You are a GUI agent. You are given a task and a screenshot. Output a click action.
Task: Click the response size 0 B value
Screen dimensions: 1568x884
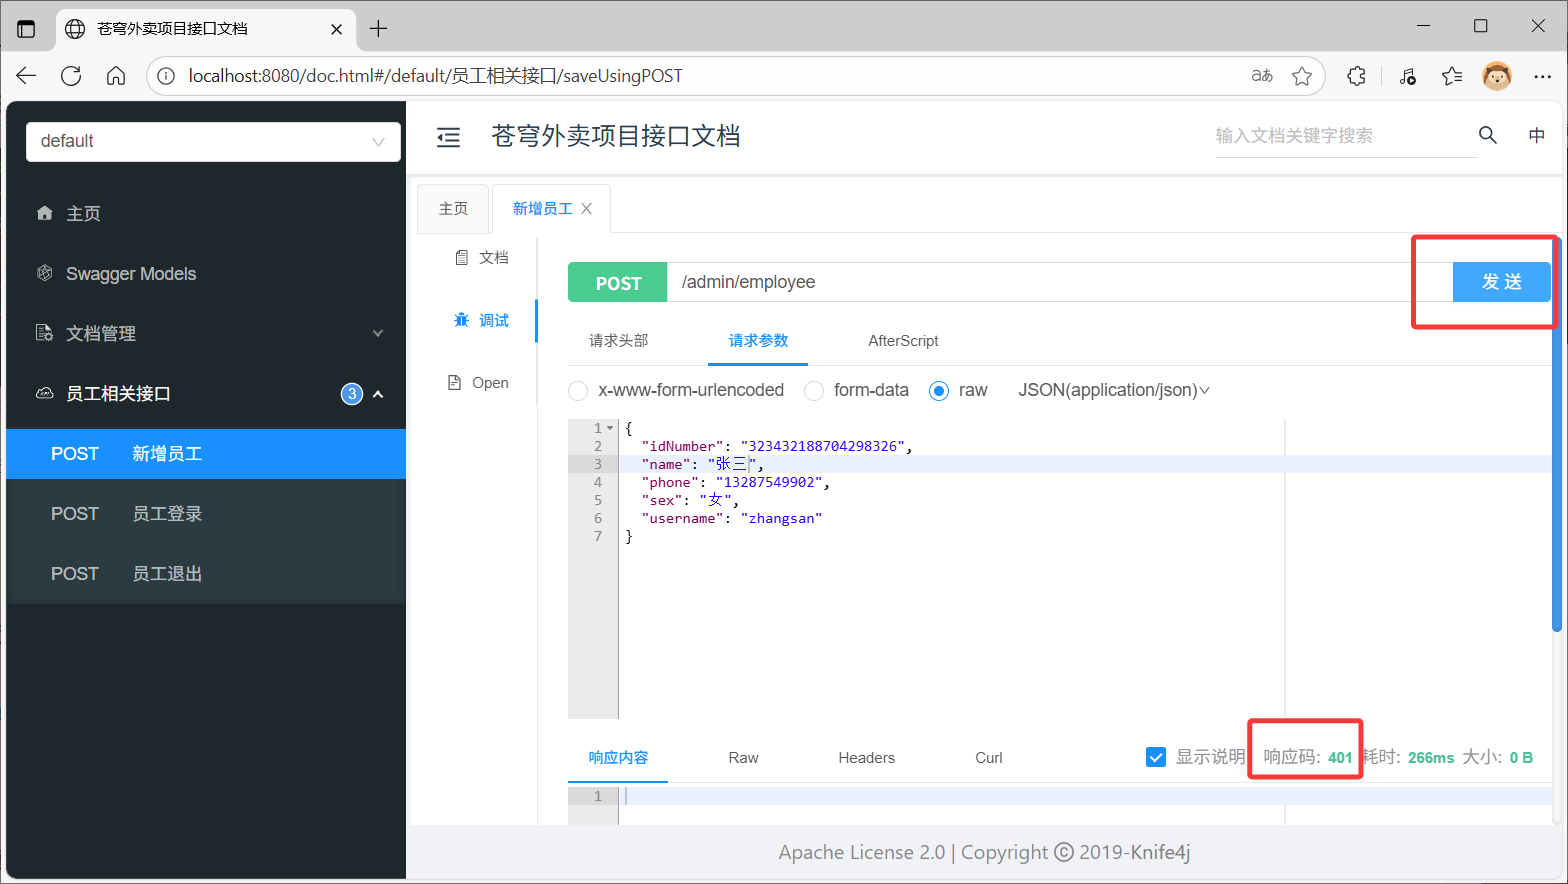click(1521, 758)
